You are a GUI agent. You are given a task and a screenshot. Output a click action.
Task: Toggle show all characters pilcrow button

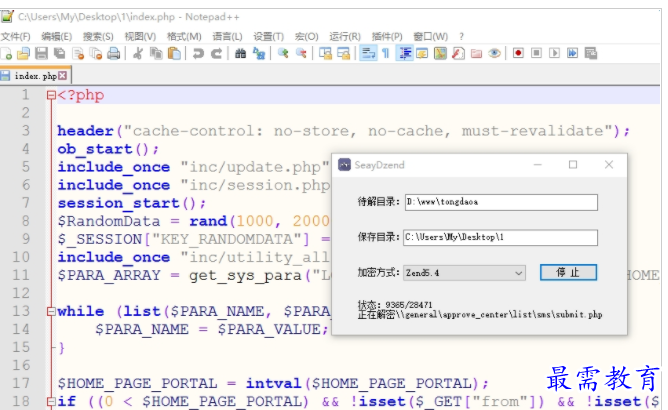(385, 53)
